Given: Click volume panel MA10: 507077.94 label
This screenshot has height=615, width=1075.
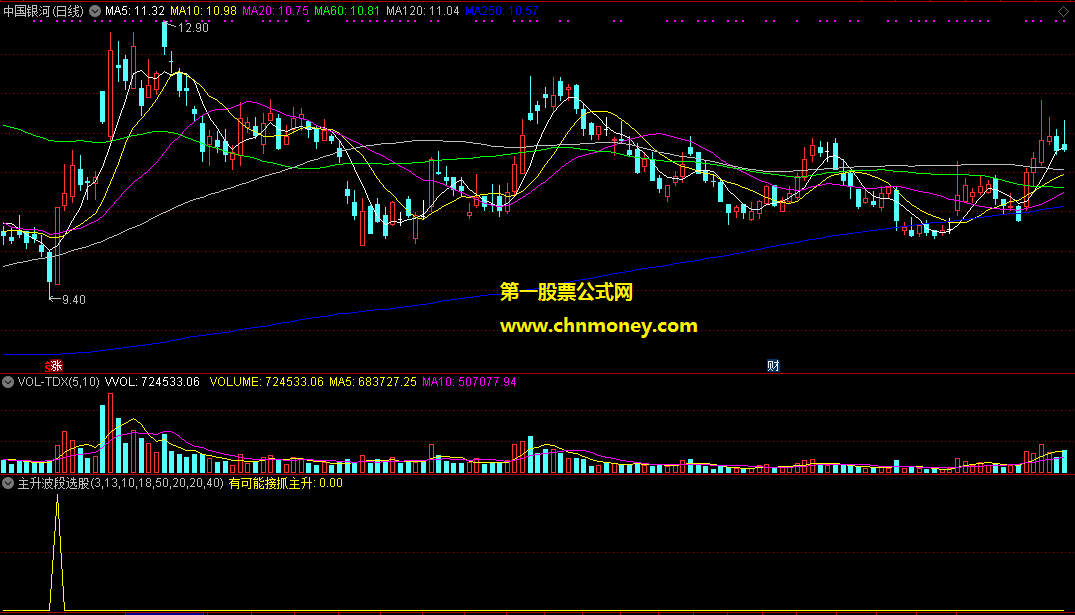Looking at the screenshot, I should [470, 382].
